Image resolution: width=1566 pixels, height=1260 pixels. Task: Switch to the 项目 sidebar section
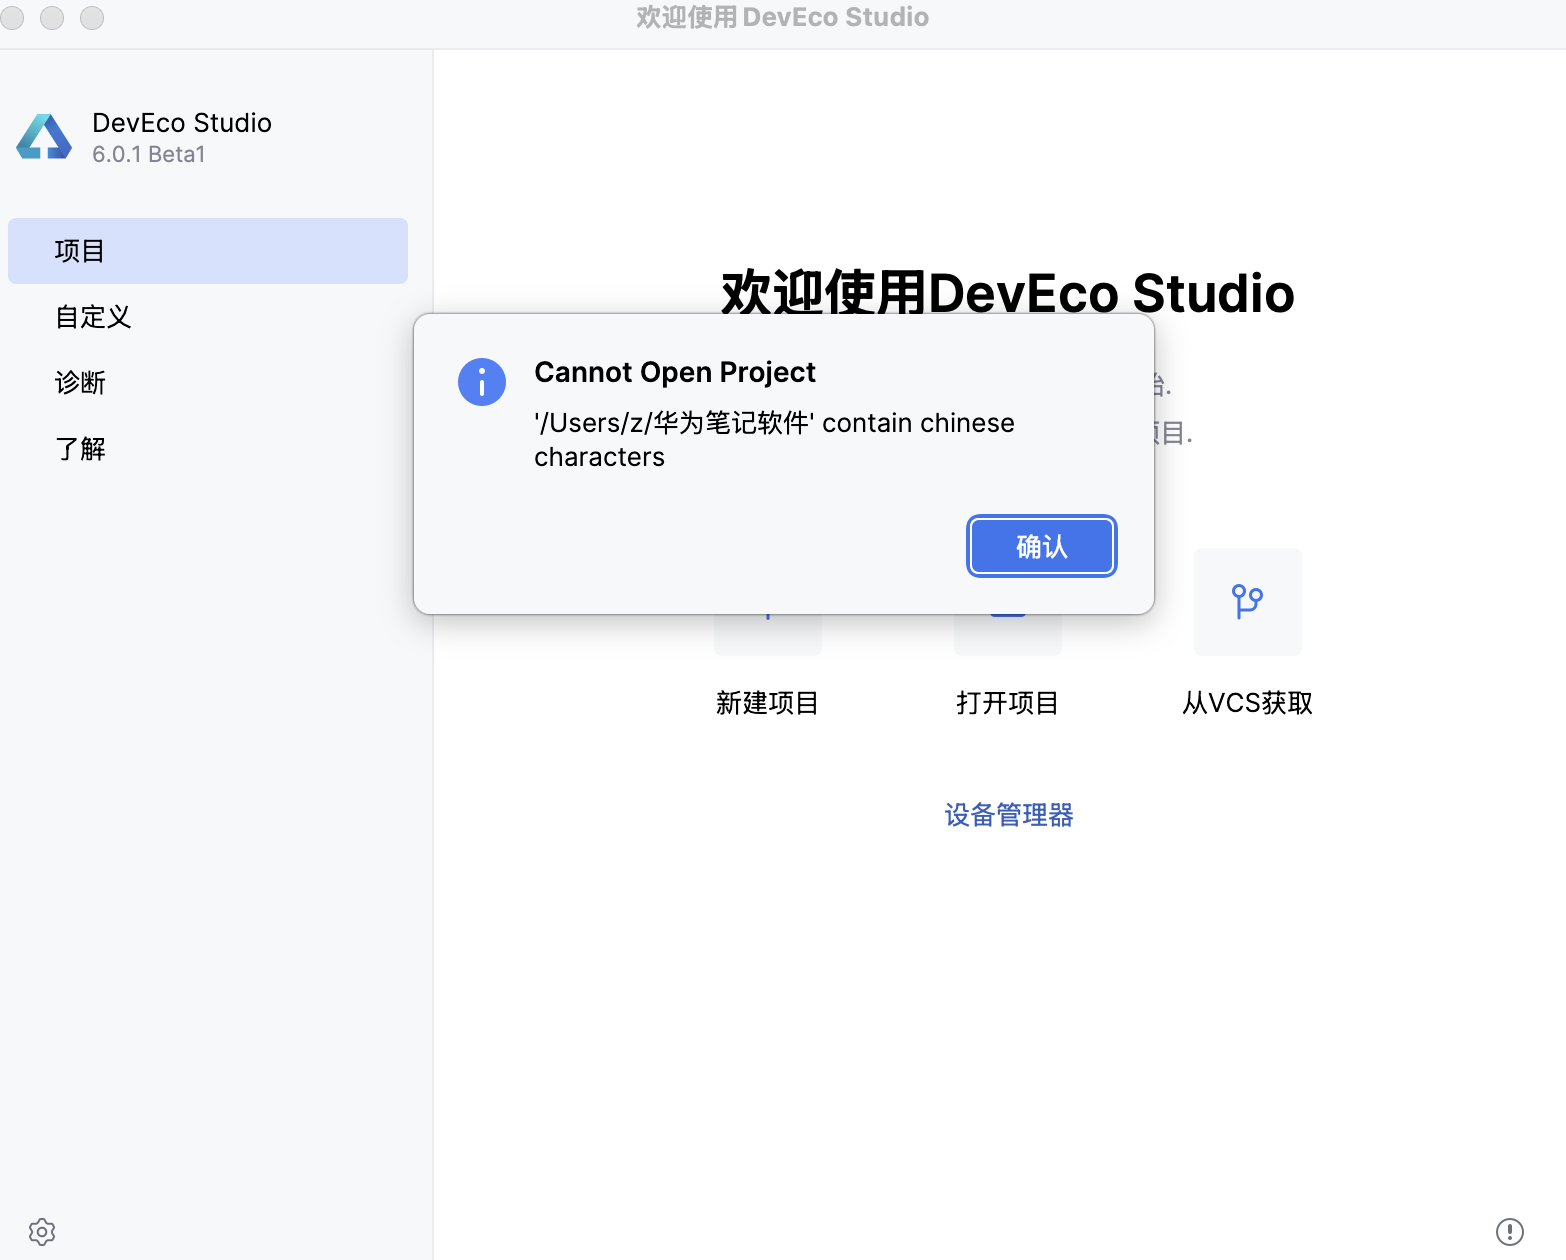(79, 250)
